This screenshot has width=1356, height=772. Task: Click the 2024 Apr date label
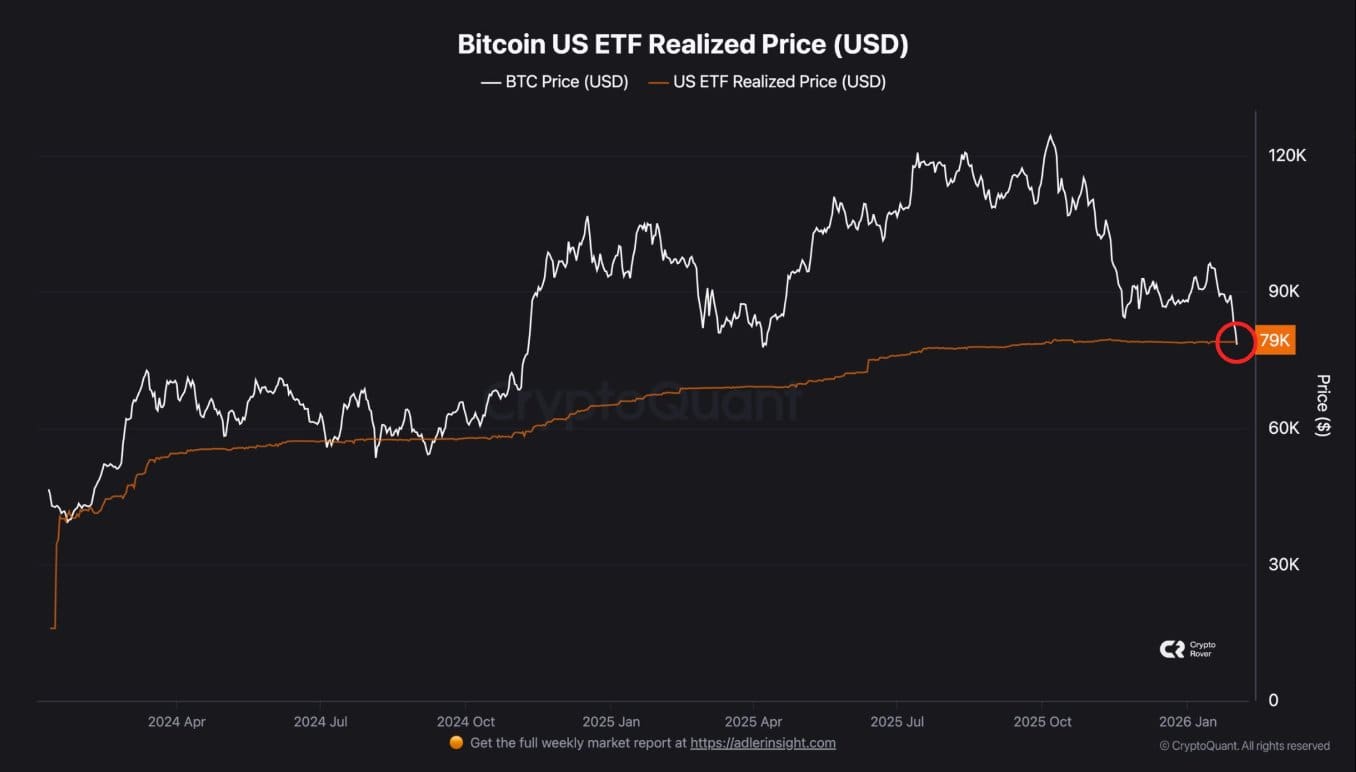pos(177,721)
